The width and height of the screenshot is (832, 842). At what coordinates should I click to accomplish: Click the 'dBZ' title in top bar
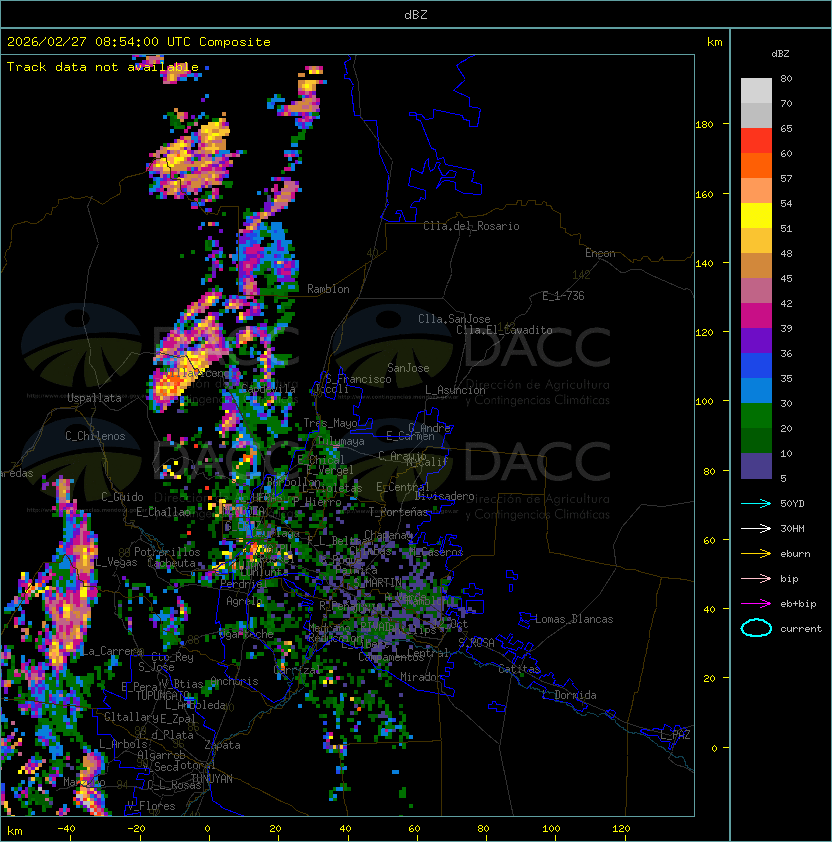click(416, 14)
